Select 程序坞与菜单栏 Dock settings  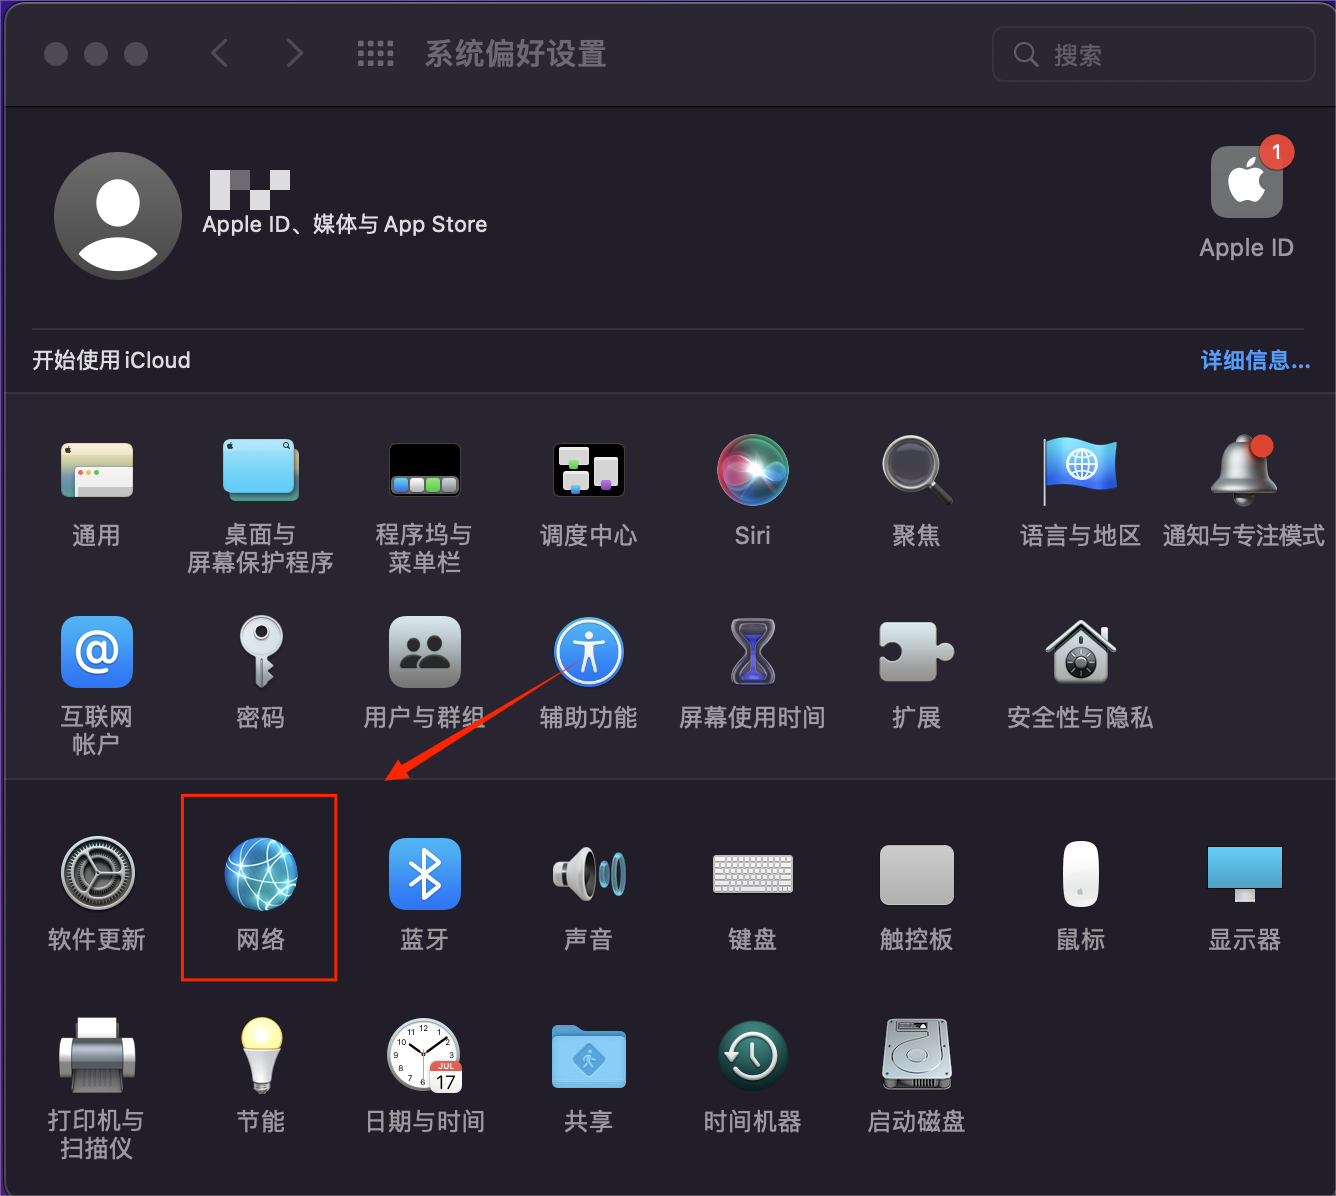tap(424, 471)
